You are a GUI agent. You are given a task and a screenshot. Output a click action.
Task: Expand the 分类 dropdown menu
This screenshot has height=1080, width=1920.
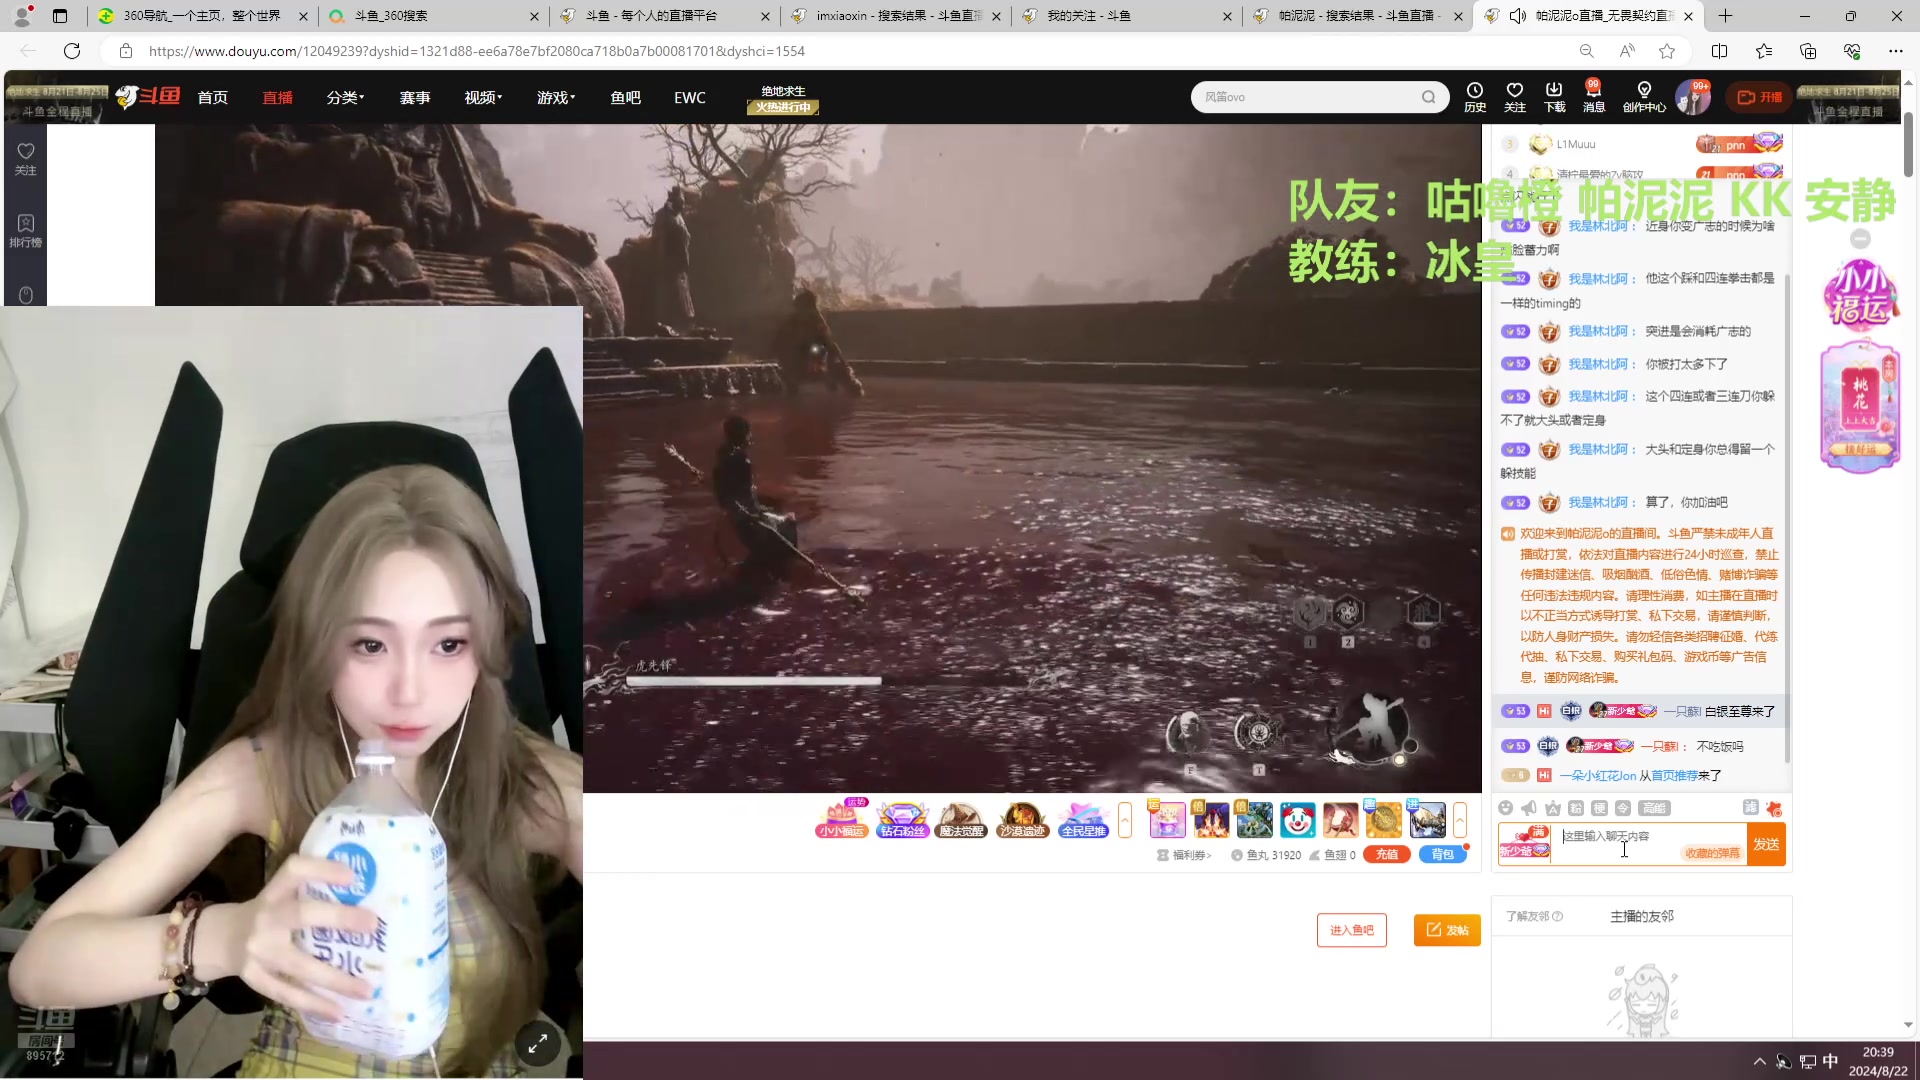[345, 97]
